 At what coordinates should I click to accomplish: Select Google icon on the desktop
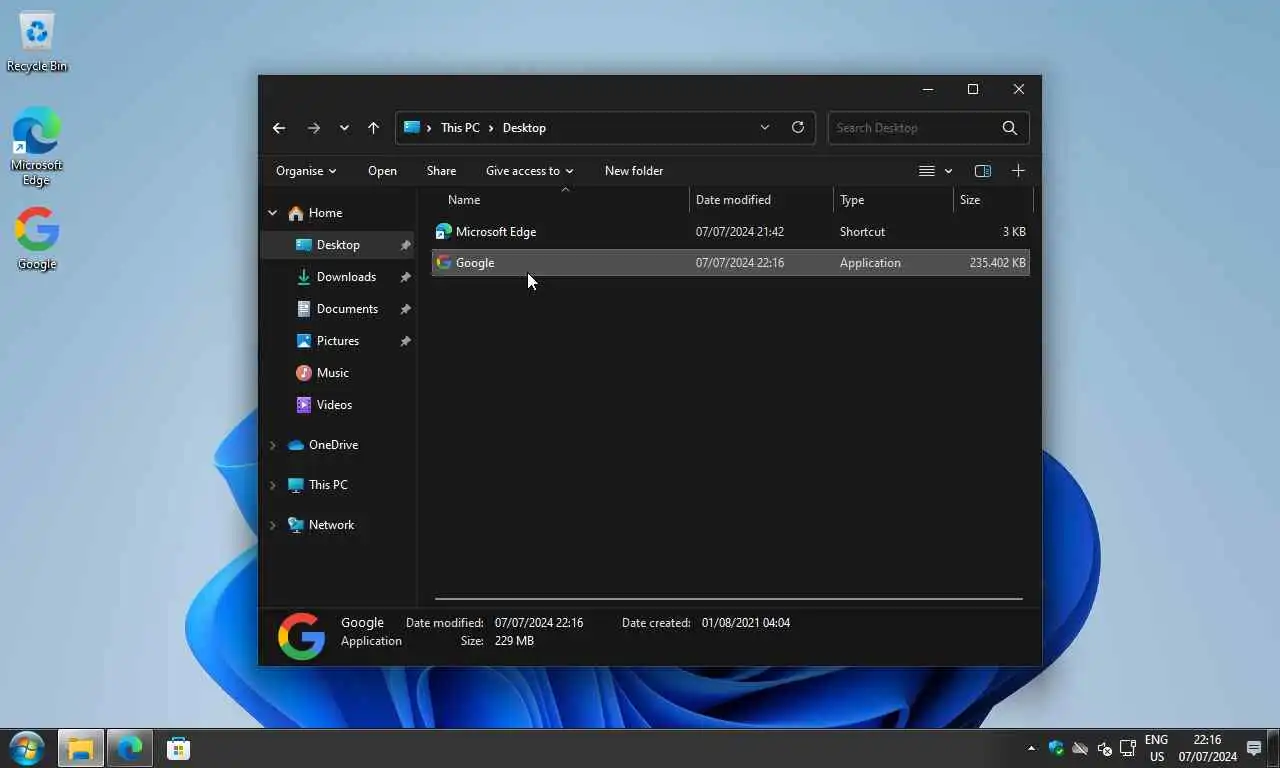click(x=37, y=239)
